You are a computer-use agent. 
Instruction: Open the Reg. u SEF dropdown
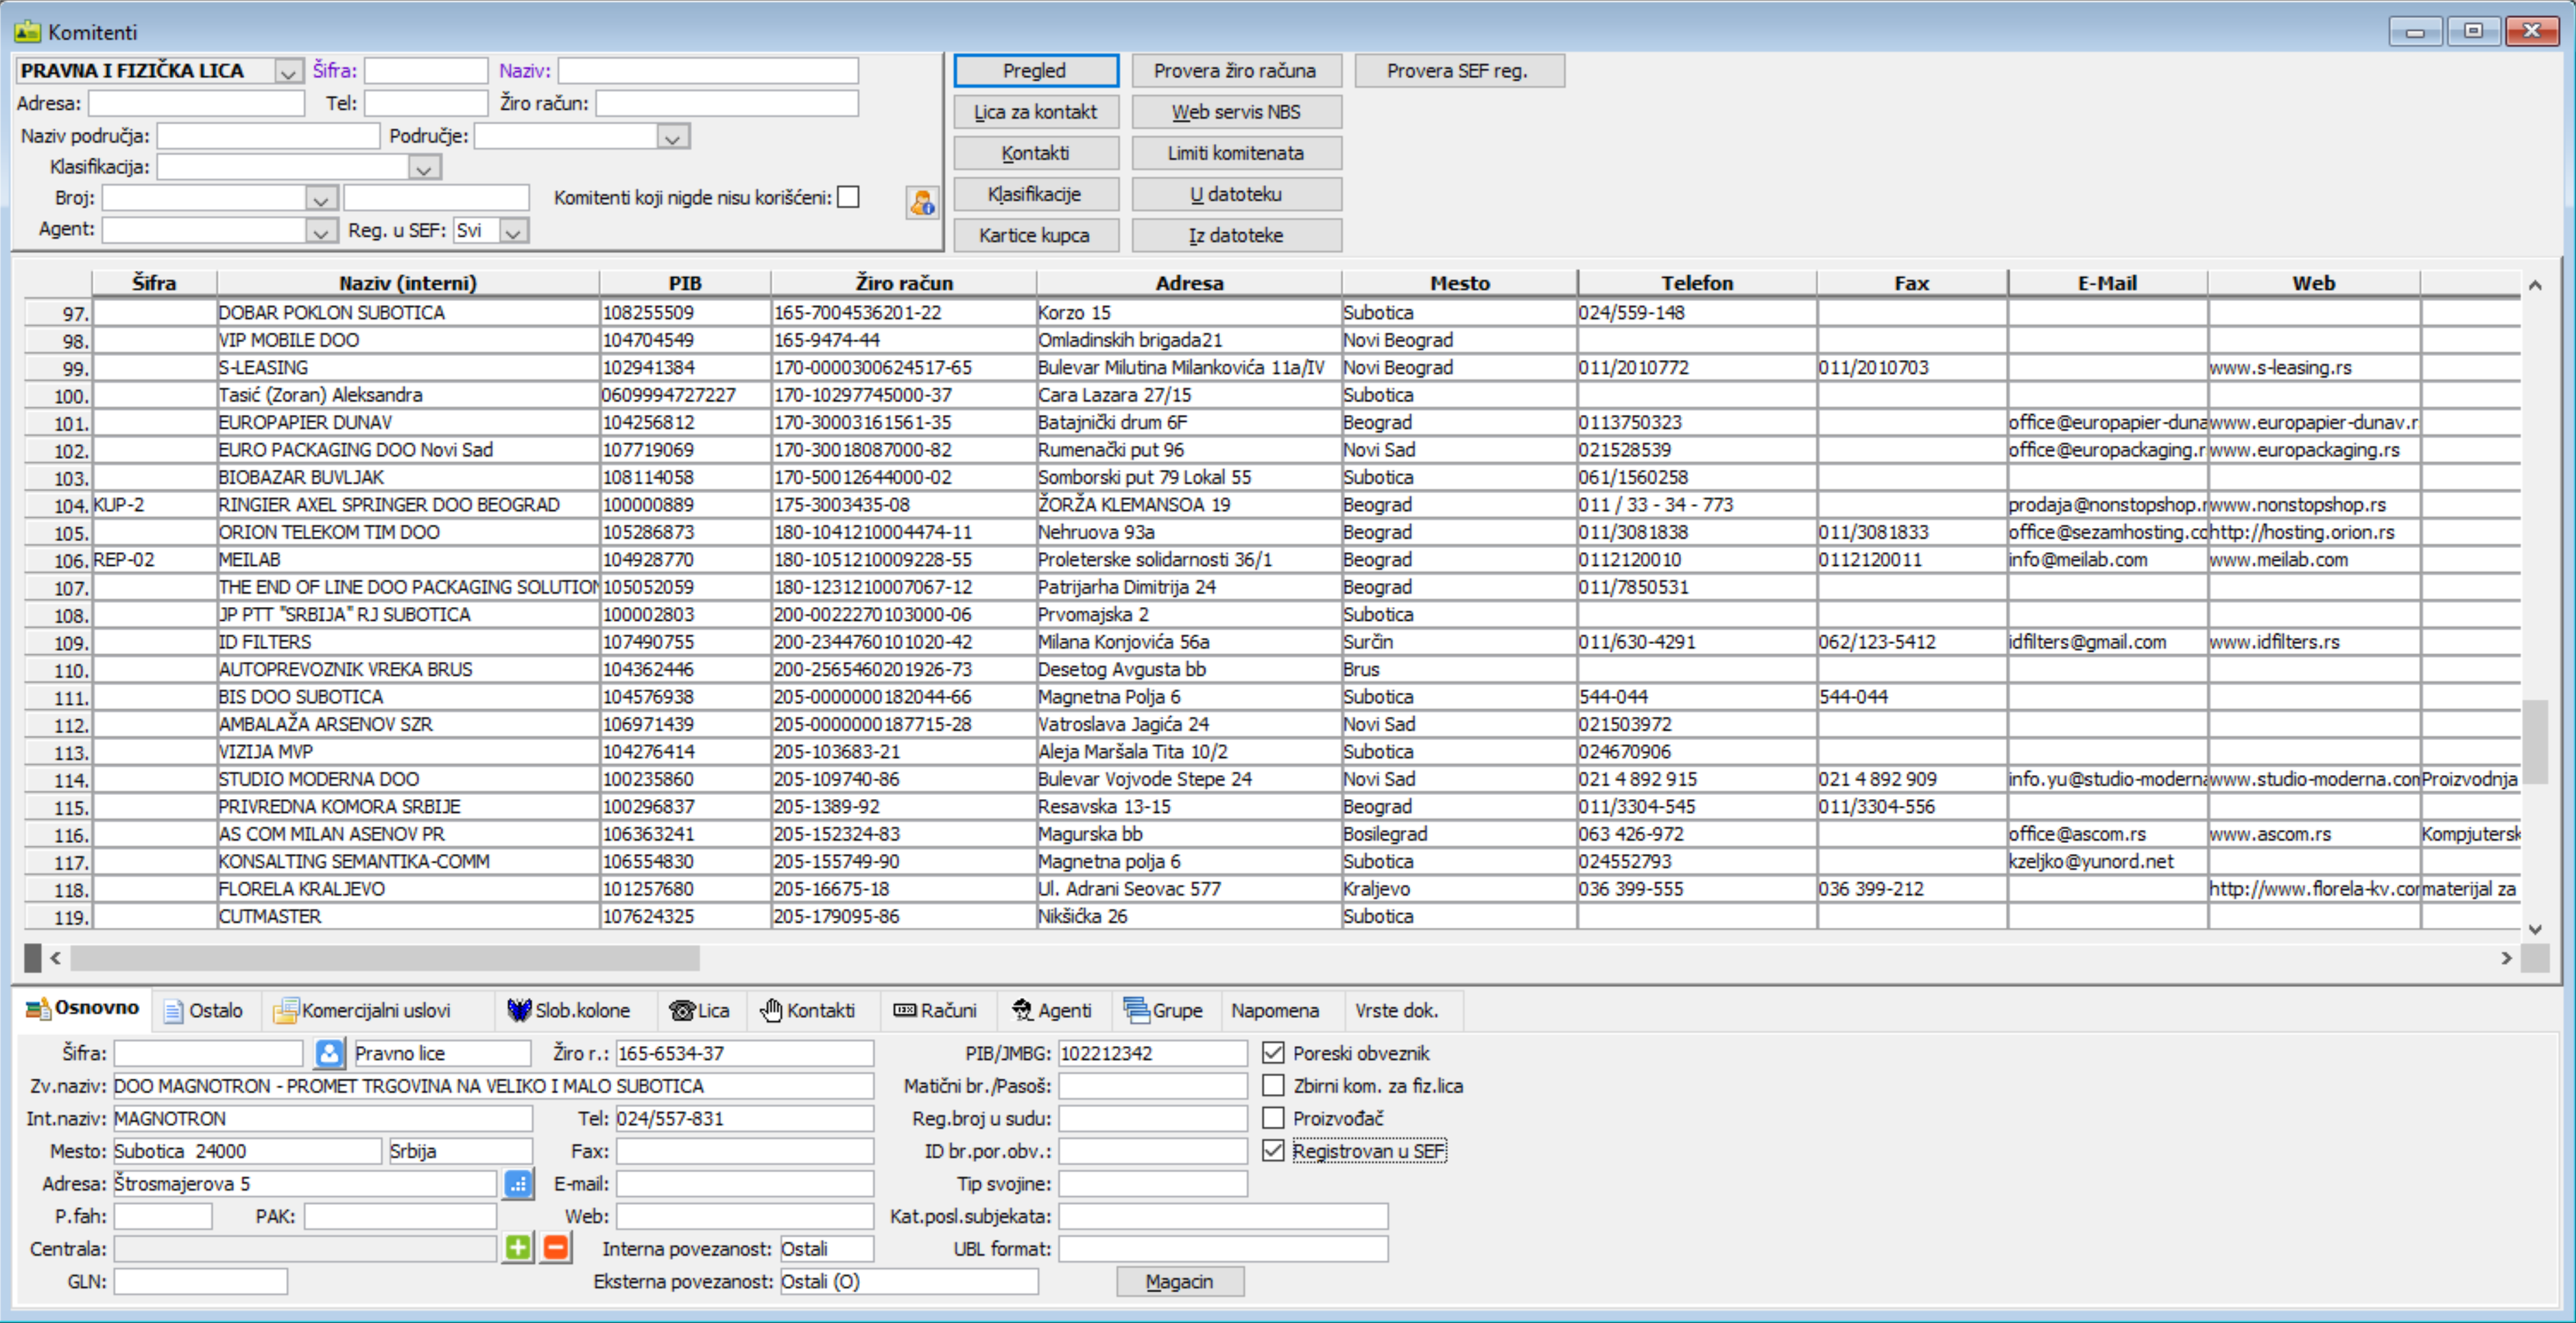(x=513, y=231)
